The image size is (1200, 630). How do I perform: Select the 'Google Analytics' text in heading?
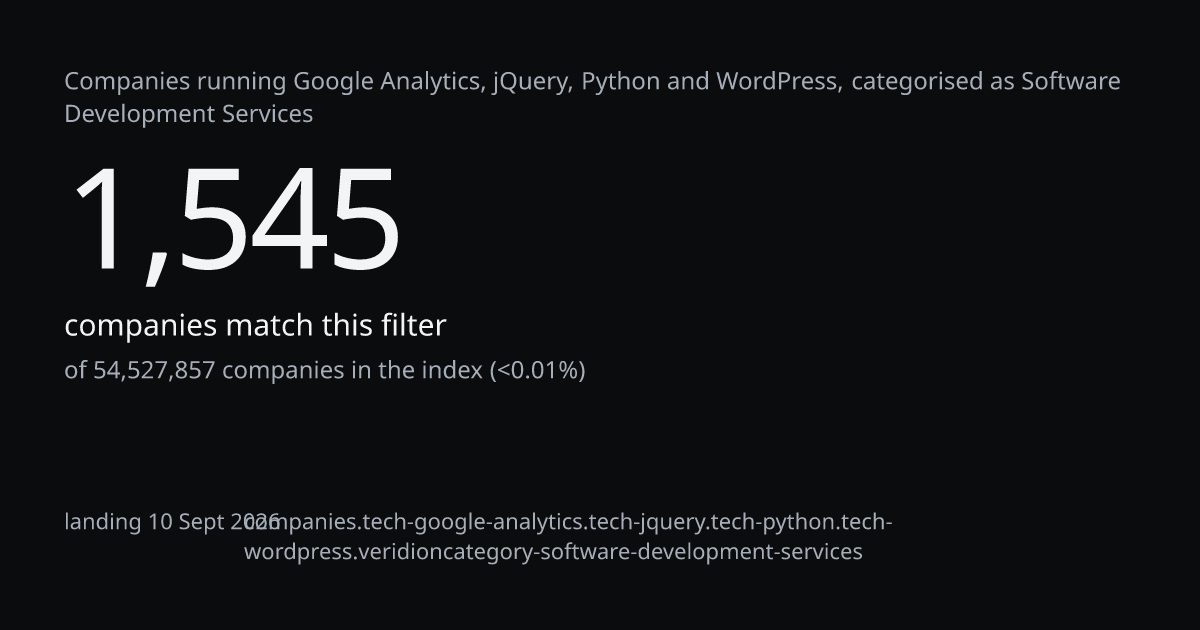pyautogui.click(x=388, y=82)
